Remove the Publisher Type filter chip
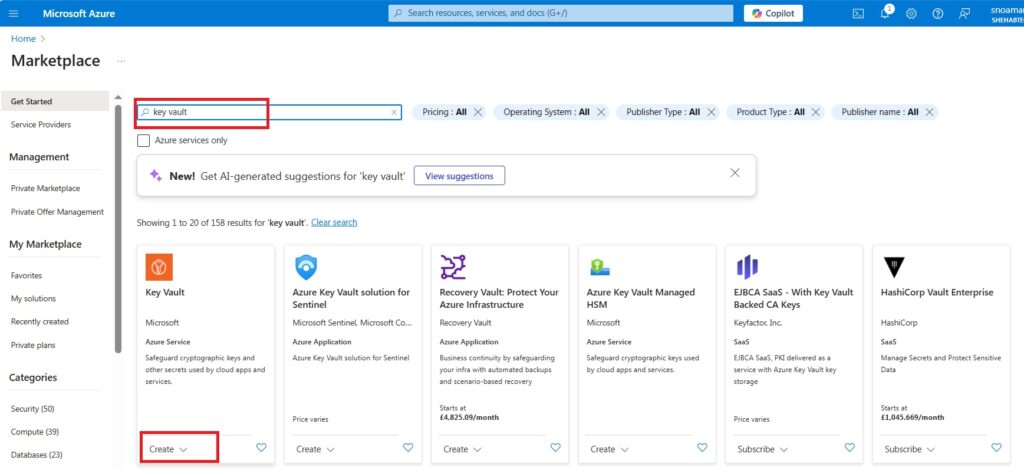This screenshot has height=470, width=1024. 711,112
